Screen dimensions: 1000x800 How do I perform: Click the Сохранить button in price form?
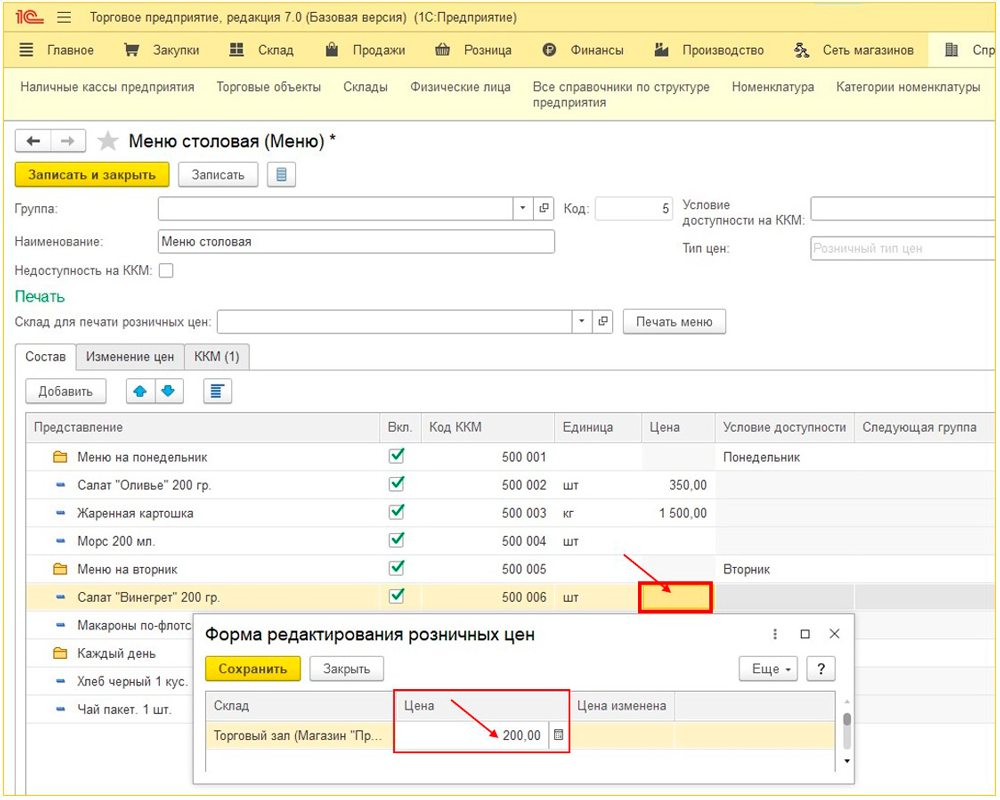(x=253, y=669)
